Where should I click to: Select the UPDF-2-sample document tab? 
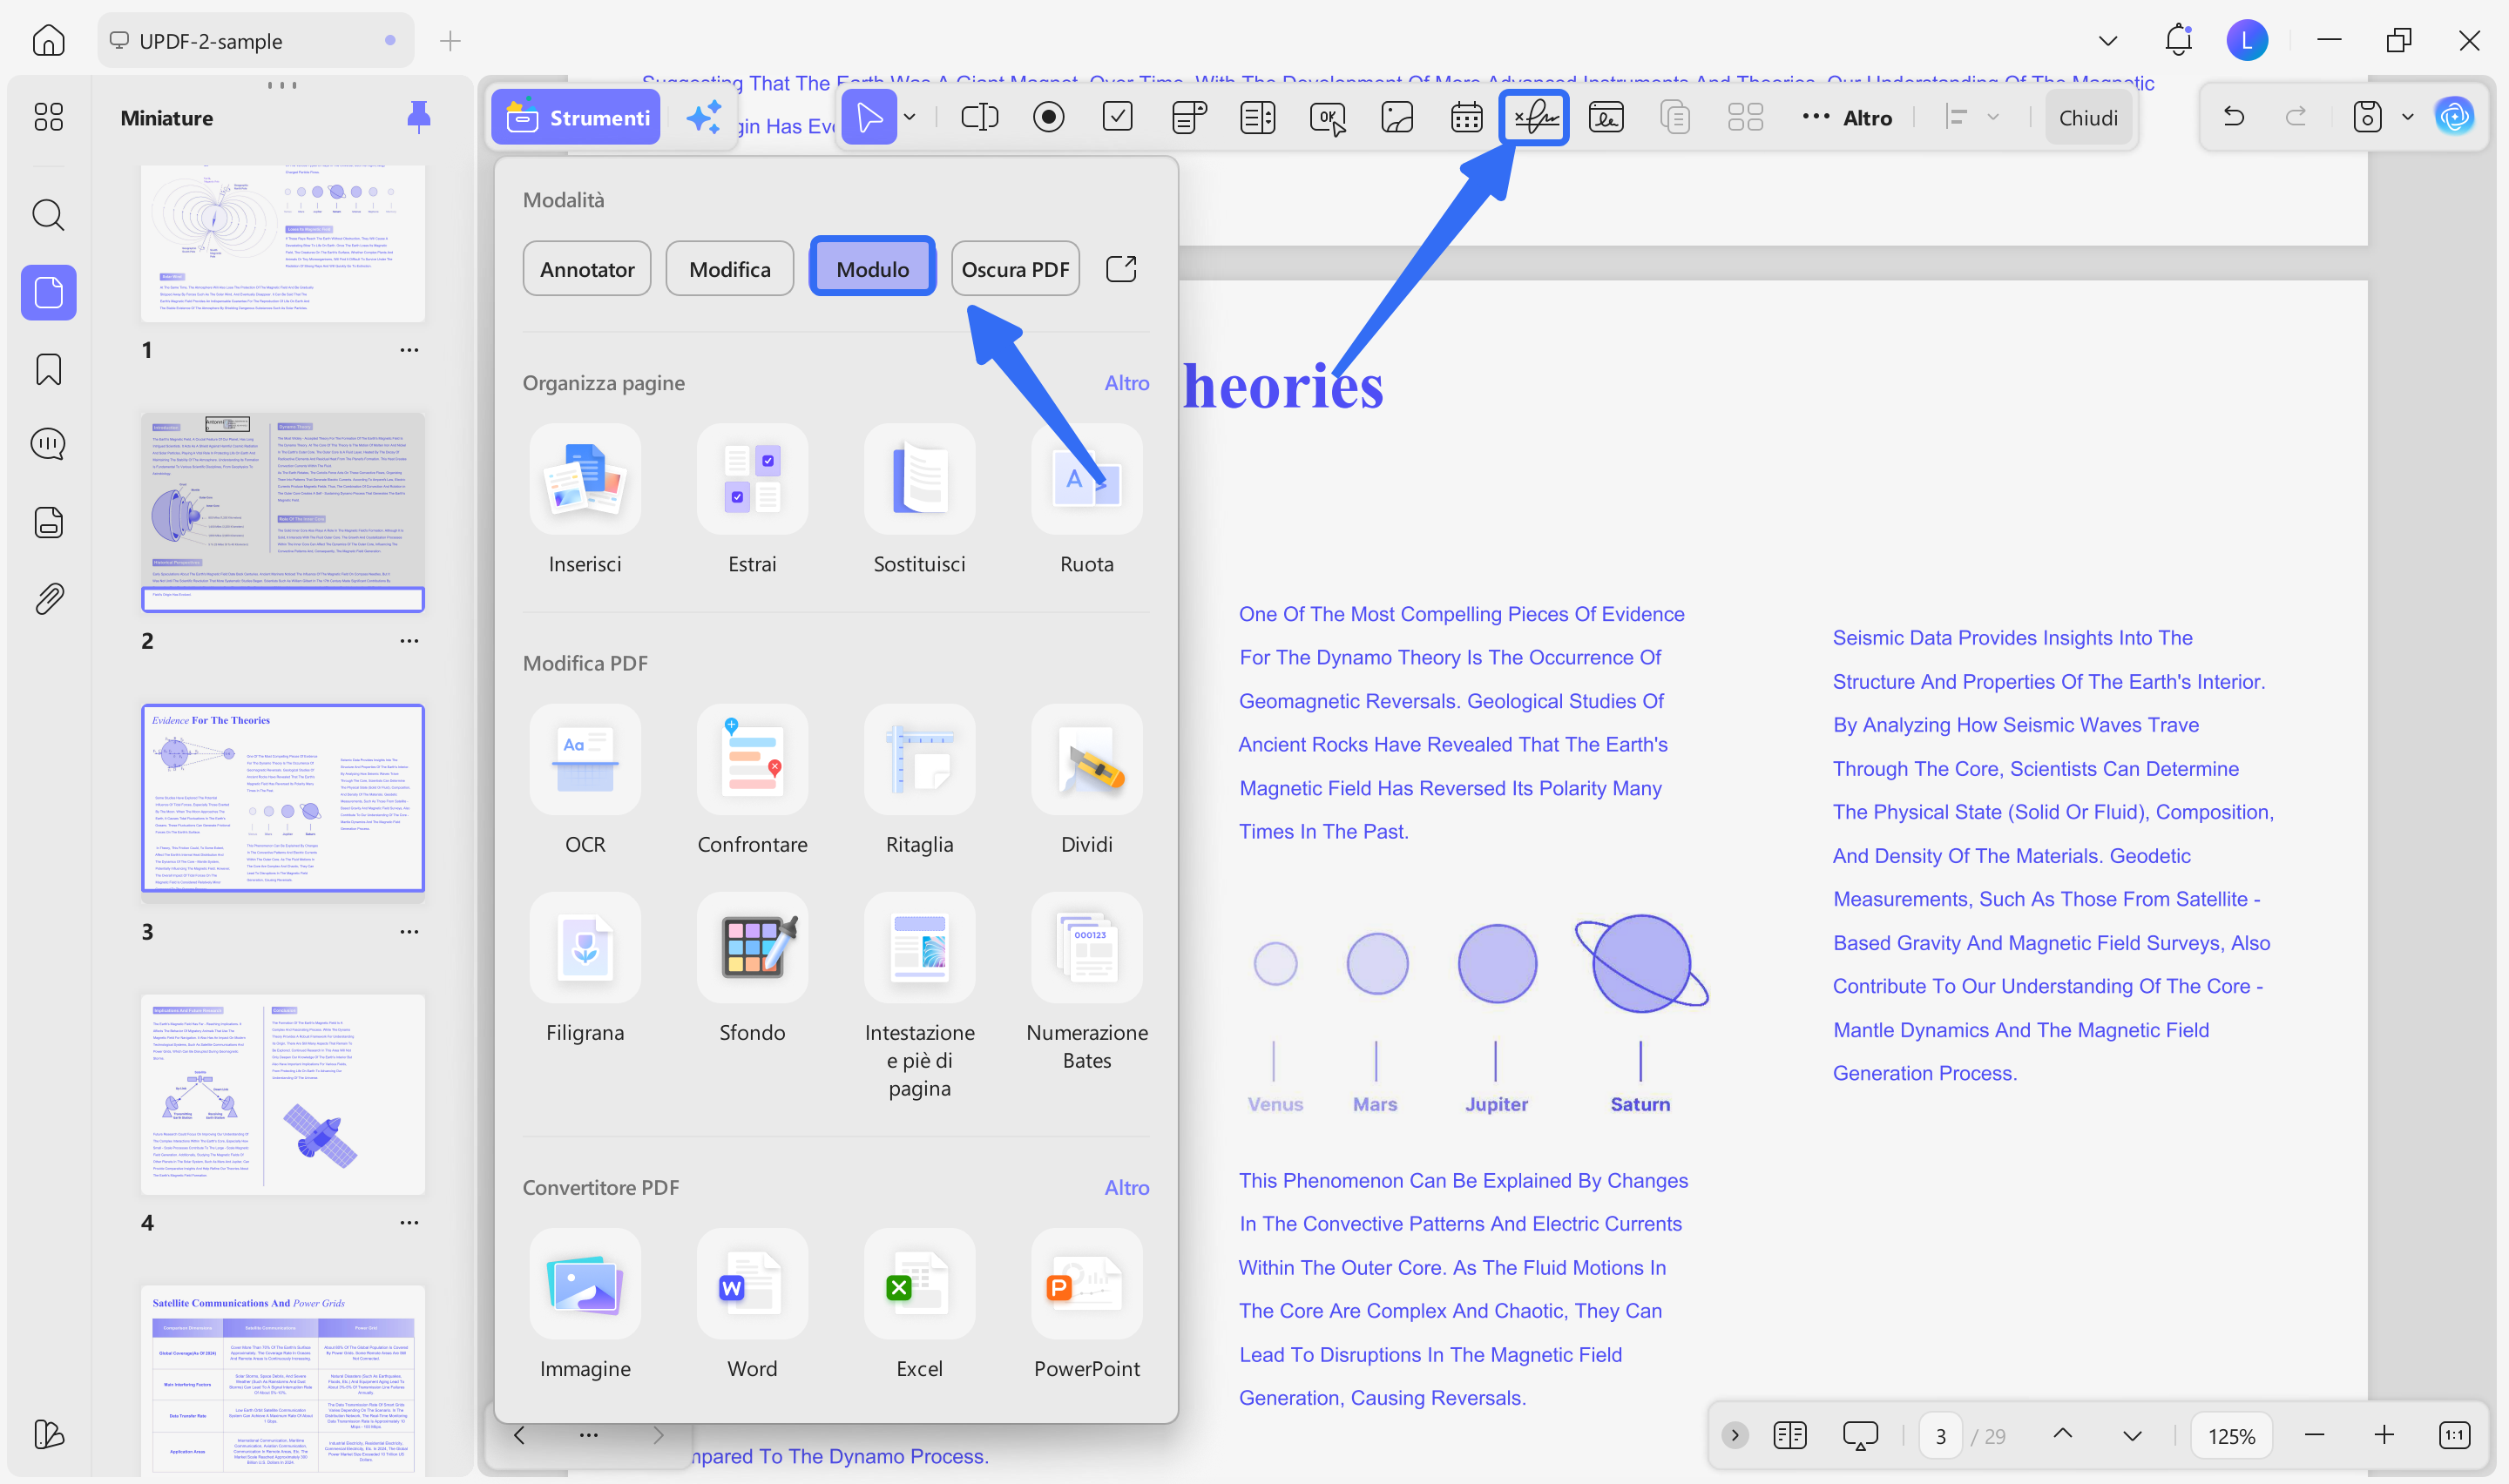[x=255, y=41]
